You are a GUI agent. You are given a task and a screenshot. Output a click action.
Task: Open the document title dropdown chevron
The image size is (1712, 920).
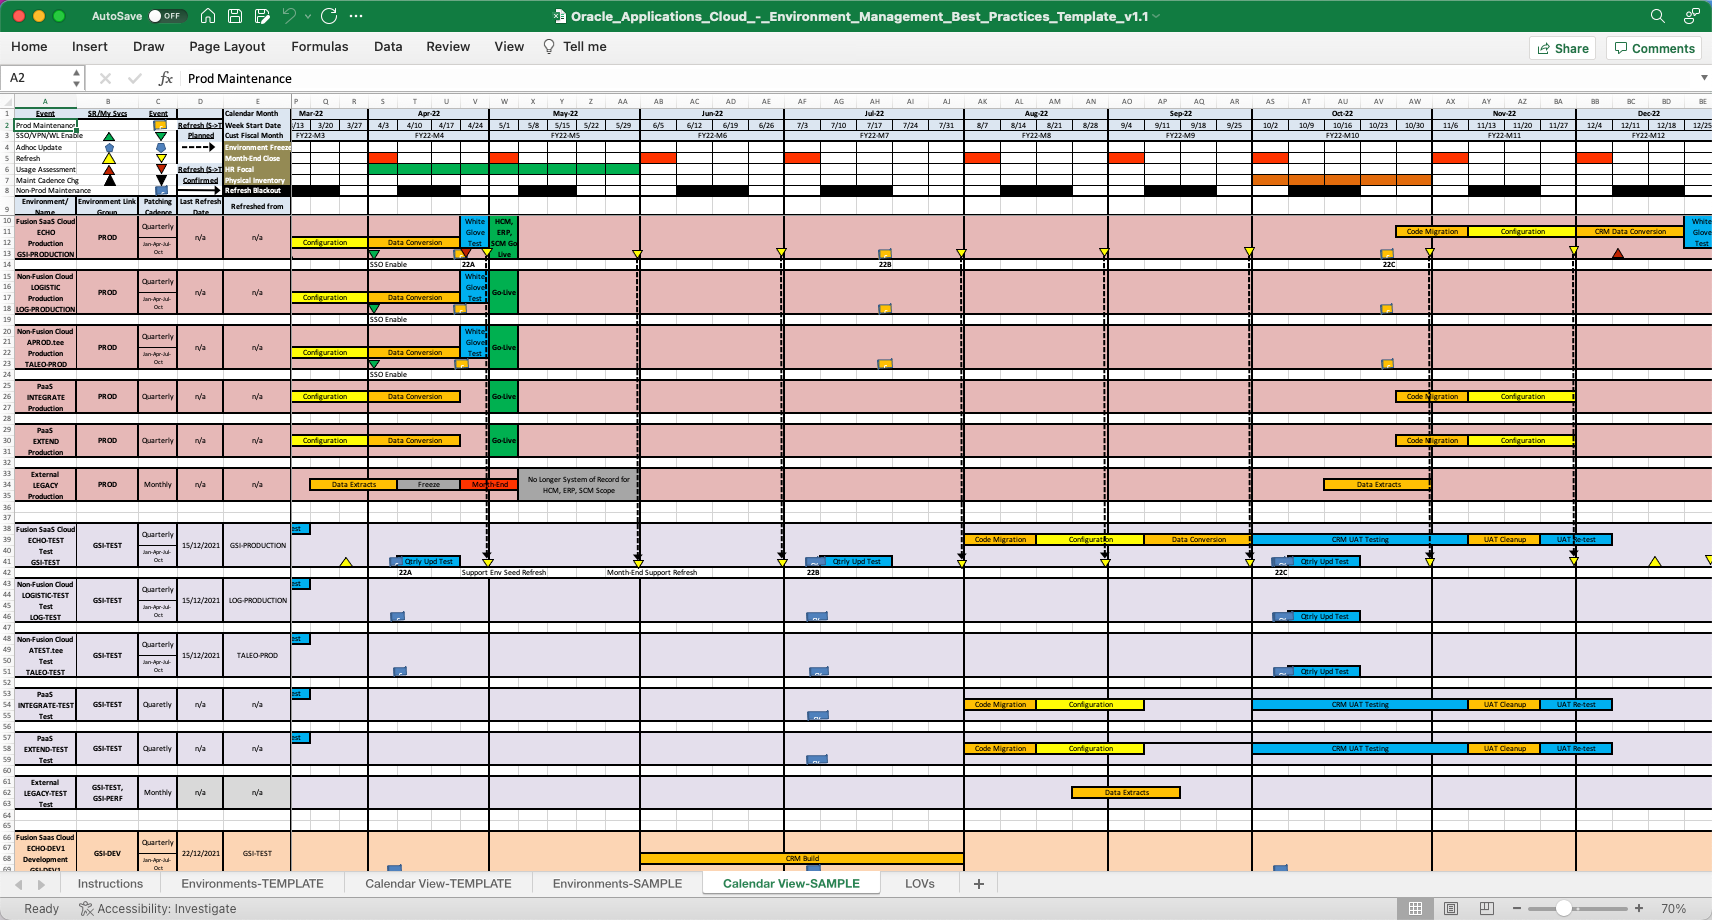(1155, 16)
